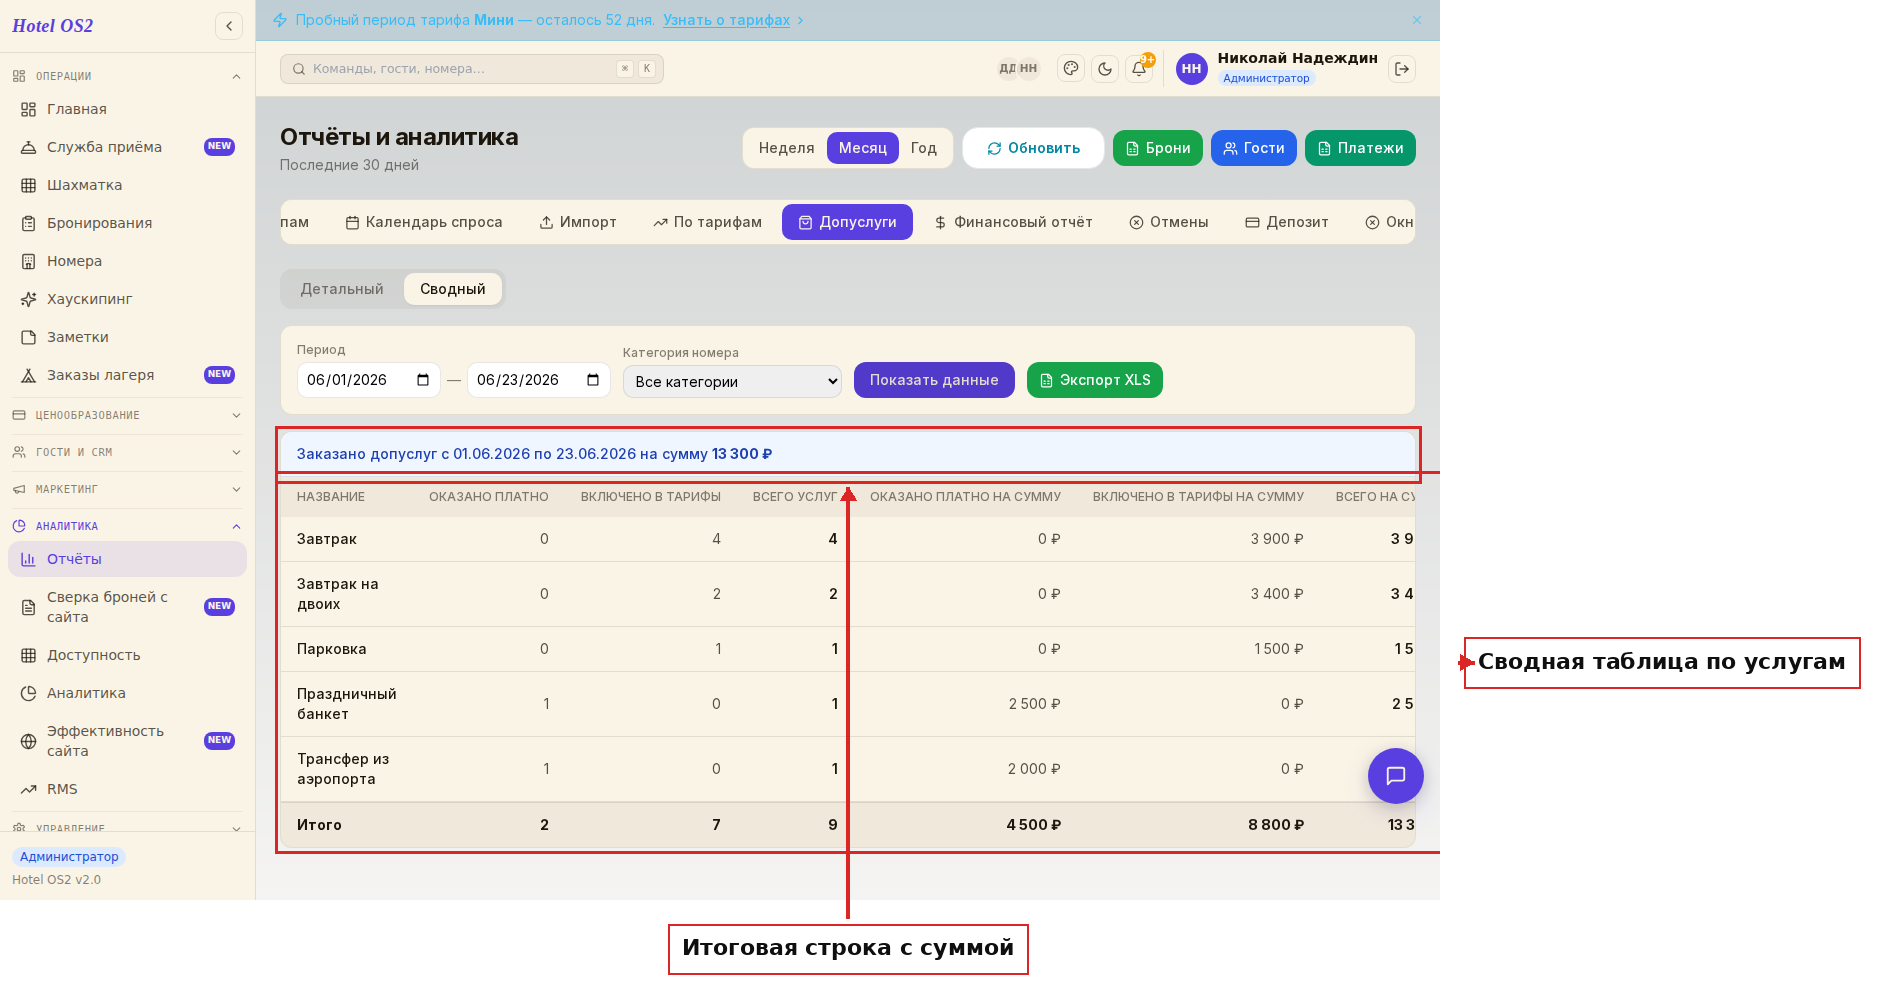Open the Категория номера dropdown

coord(732,382)
